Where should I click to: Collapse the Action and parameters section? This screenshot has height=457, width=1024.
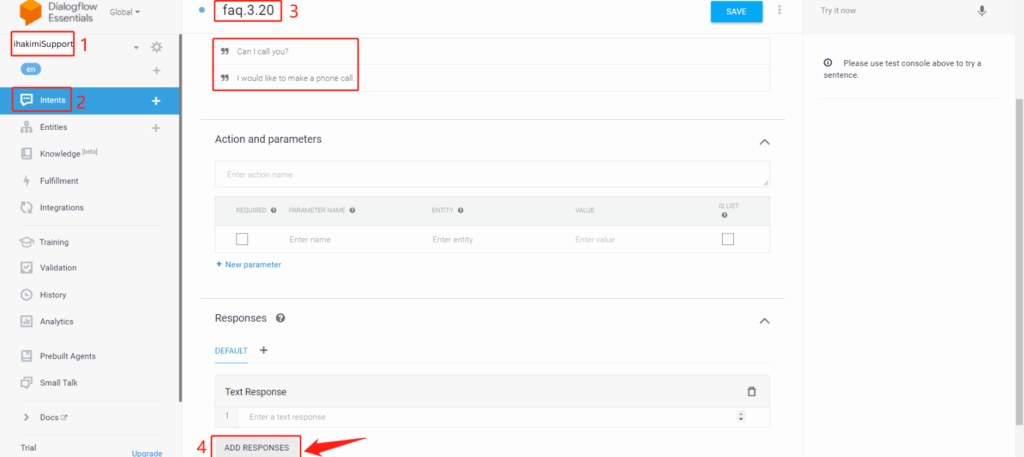765,141
